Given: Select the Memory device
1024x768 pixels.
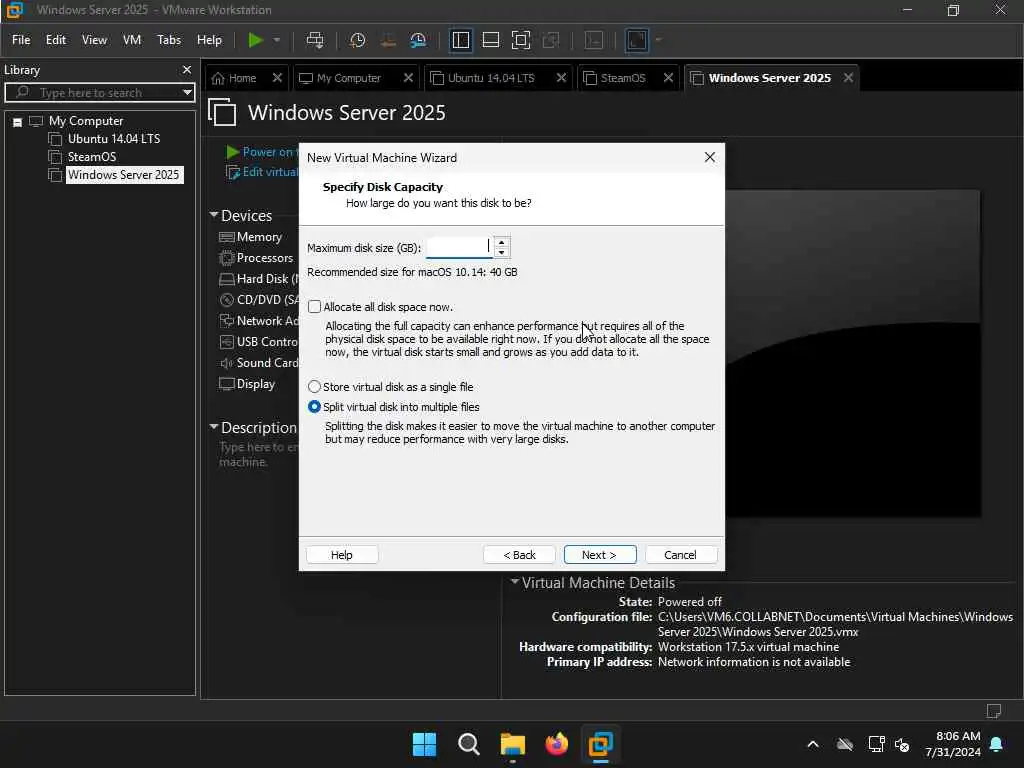Looking at the screenshot, I should pyautogui.click(x=251, y=236).
